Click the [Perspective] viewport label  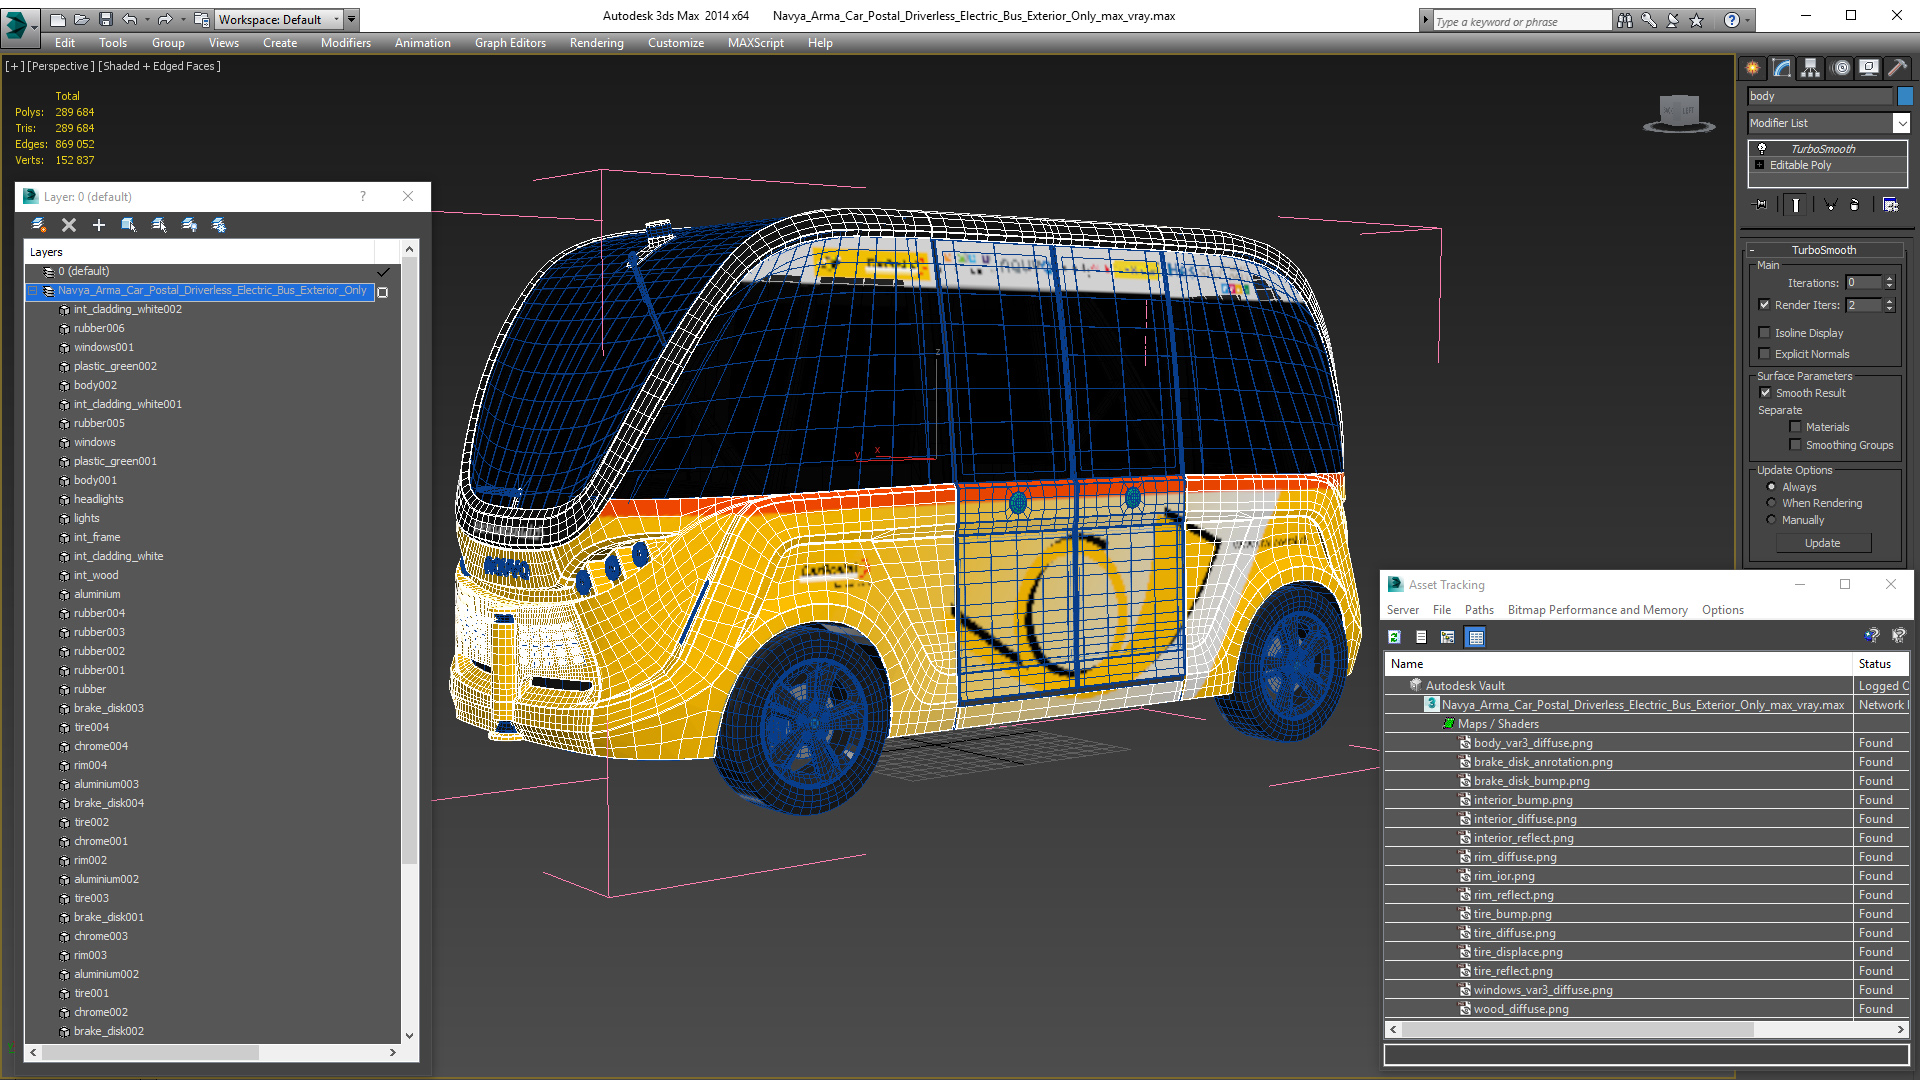coord(60,66)
